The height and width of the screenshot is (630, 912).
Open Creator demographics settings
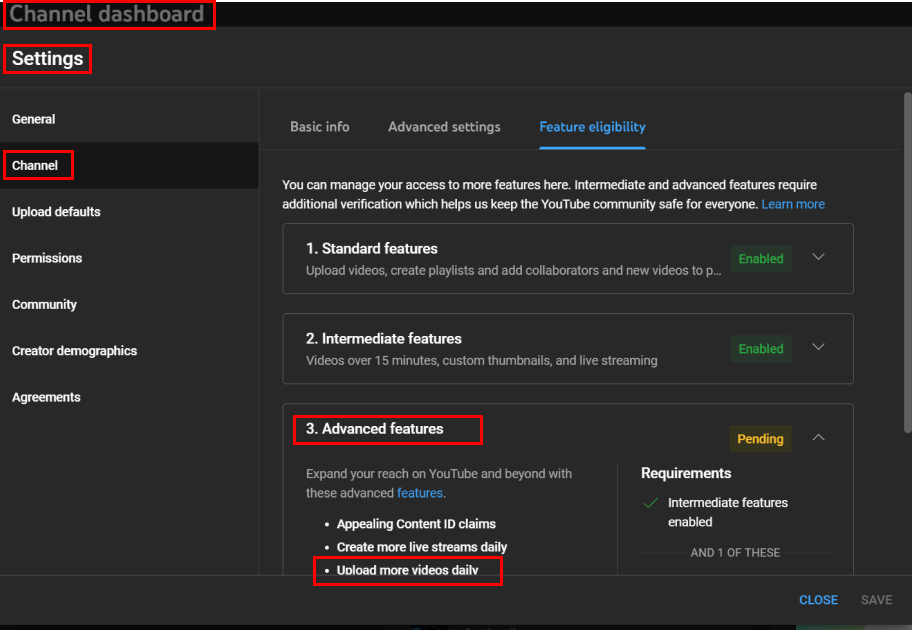point(74,351)
